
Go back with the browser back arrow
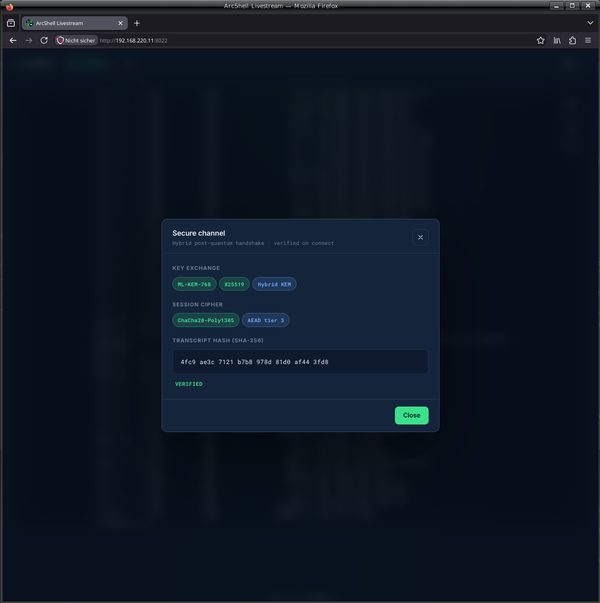(x=13, y=40)
